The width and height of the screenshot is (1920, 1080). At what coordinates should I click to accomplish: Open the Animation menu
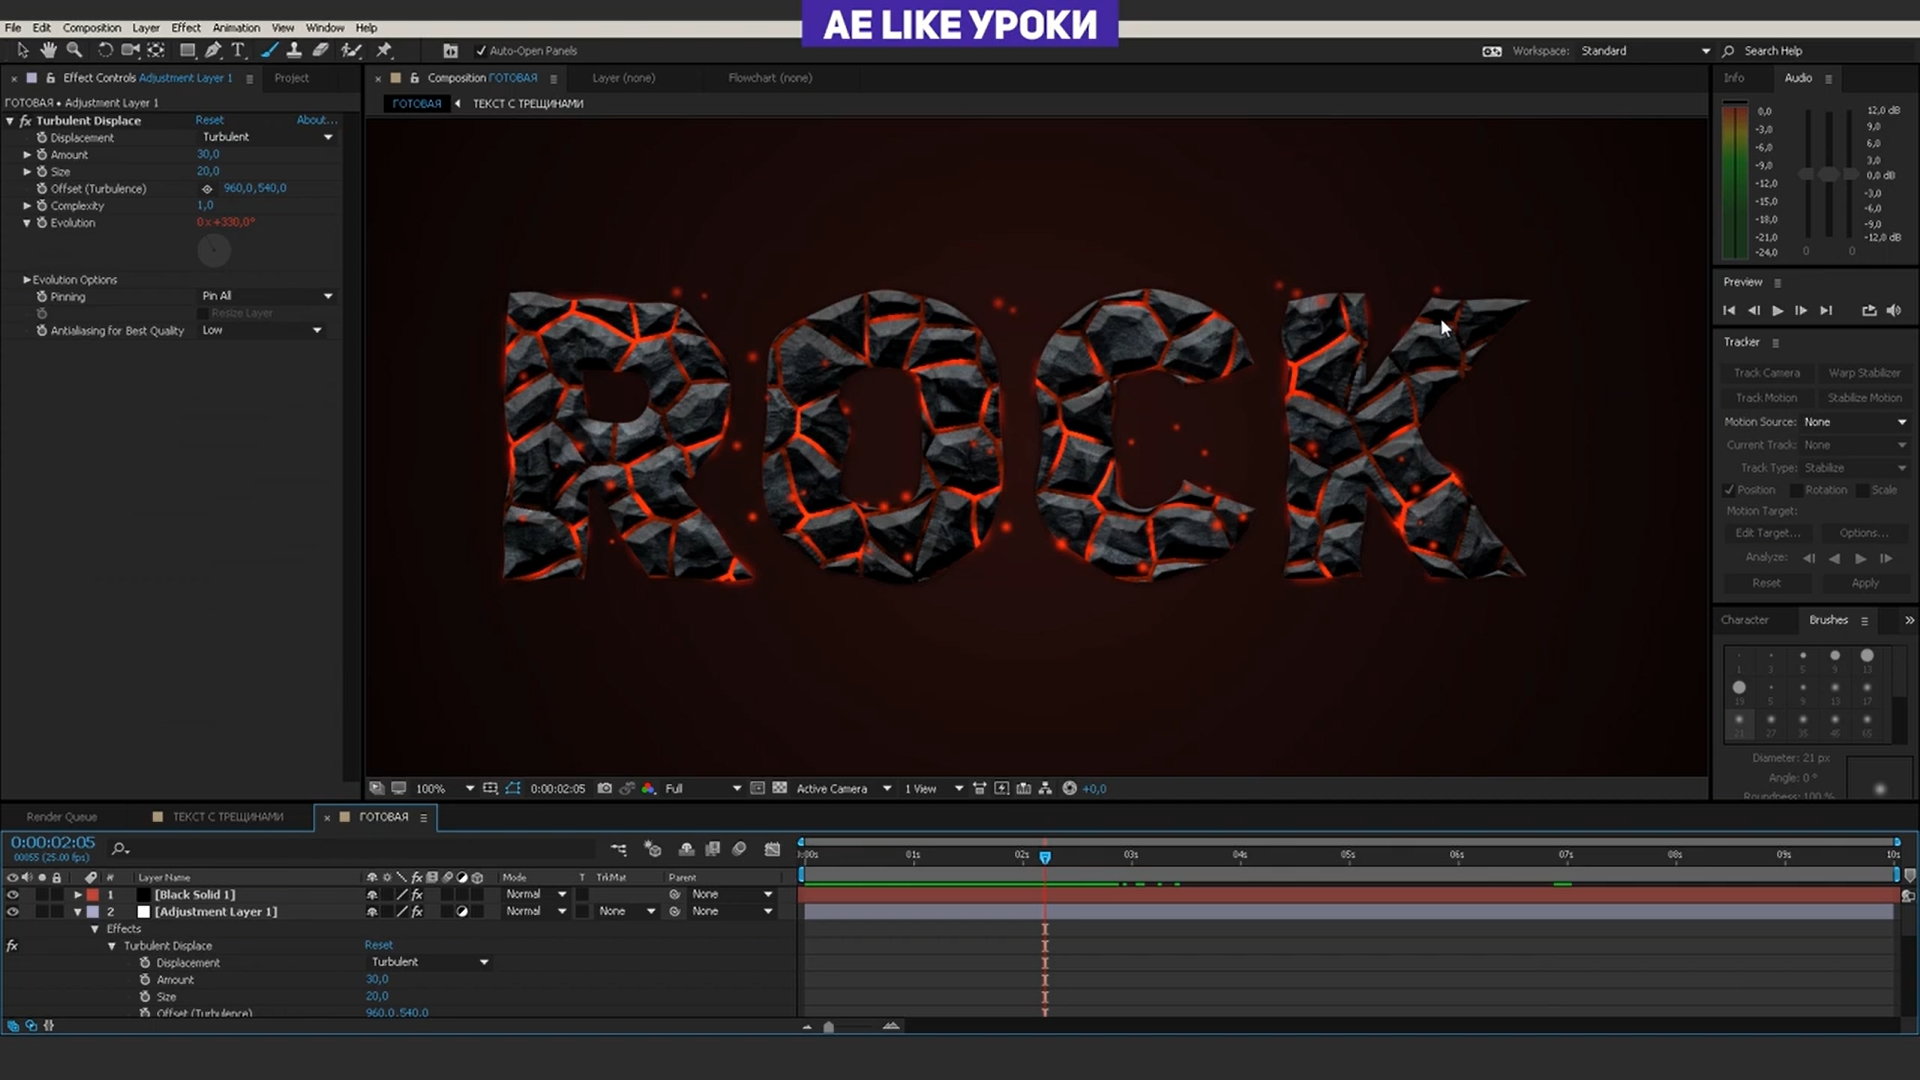pos(236,28)
